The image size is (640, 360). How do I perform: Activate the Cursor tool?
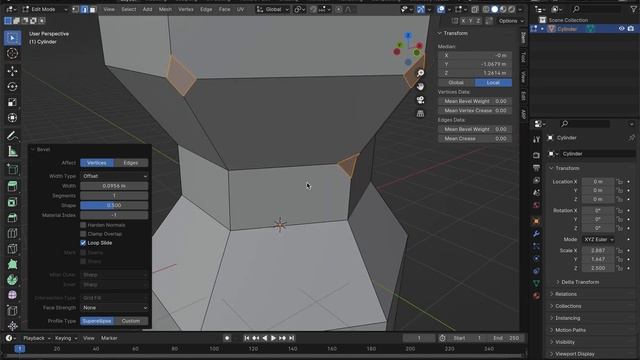click(12, 53)
